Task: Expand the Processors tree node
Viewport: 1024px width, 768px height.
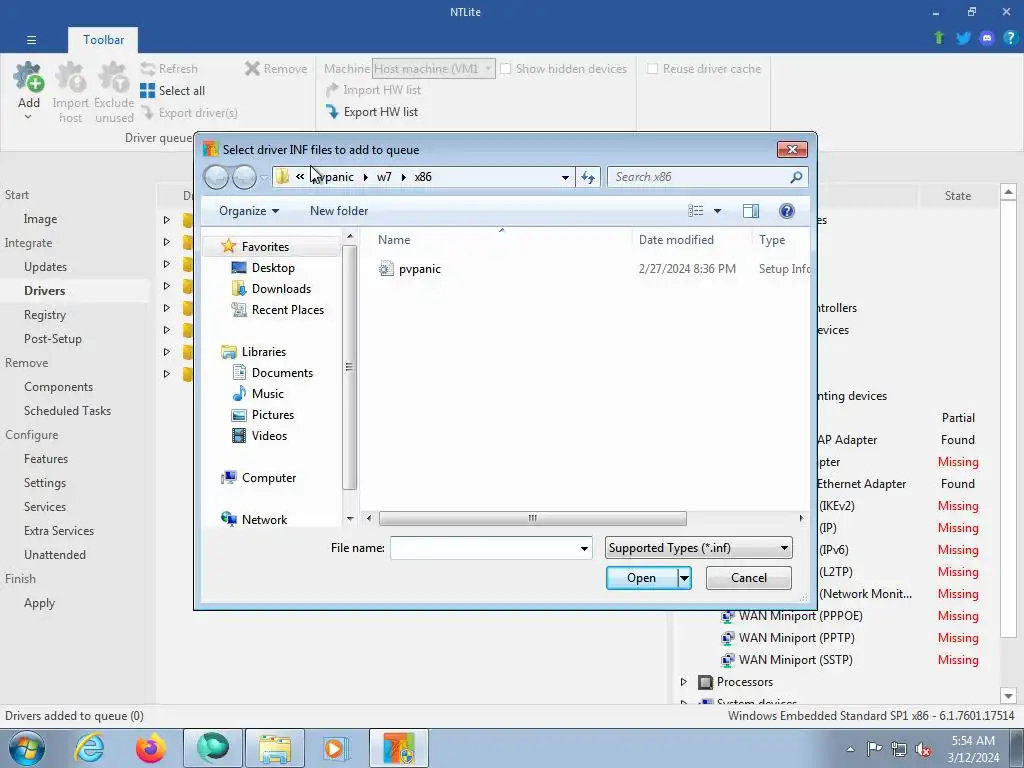Action: [684, 682]
